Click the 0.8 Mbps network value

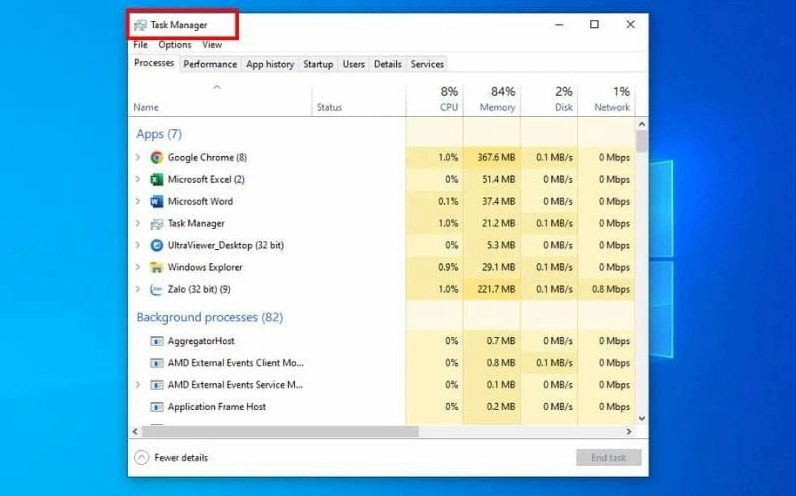(611, 289)
